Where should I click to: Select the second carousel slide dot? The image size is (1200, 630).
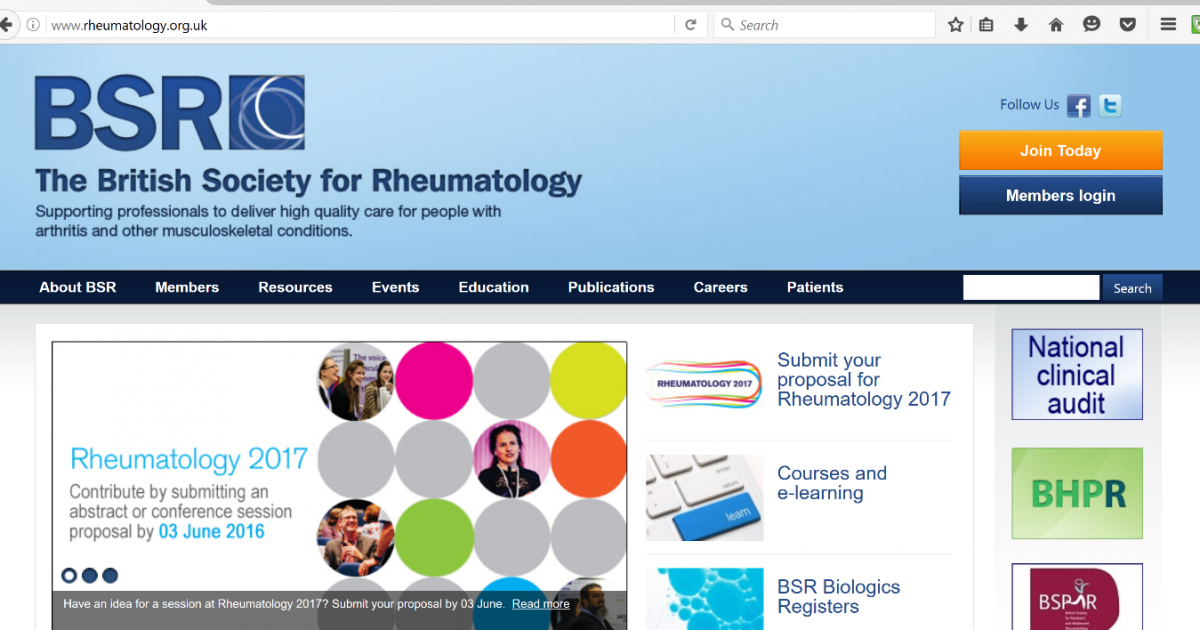click(90, 575)
